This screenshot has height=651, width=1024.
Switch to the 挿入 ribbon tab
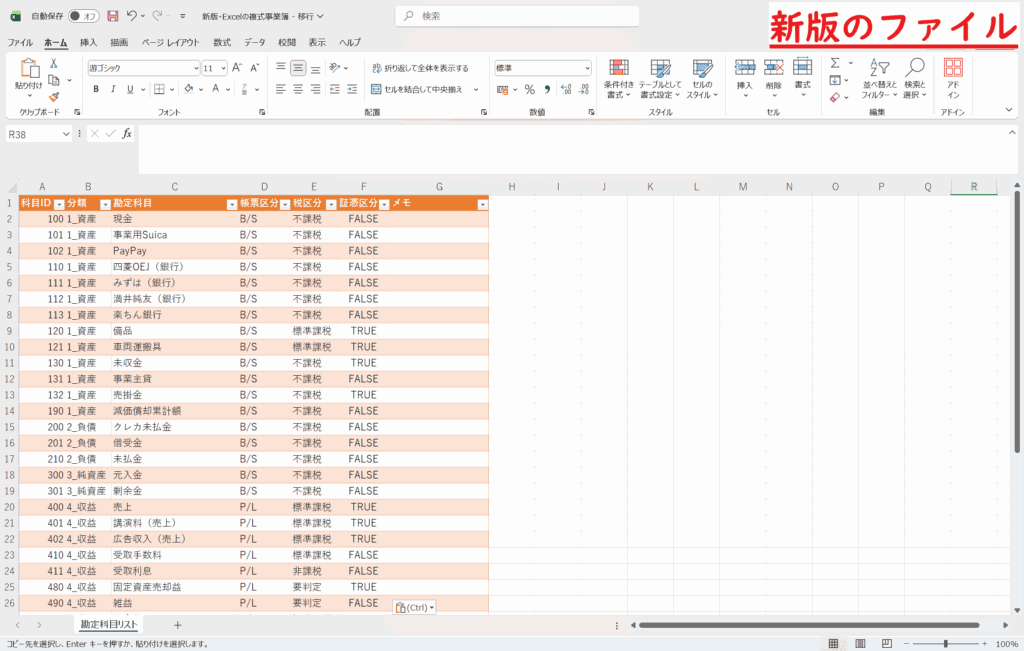click(88, 43)
